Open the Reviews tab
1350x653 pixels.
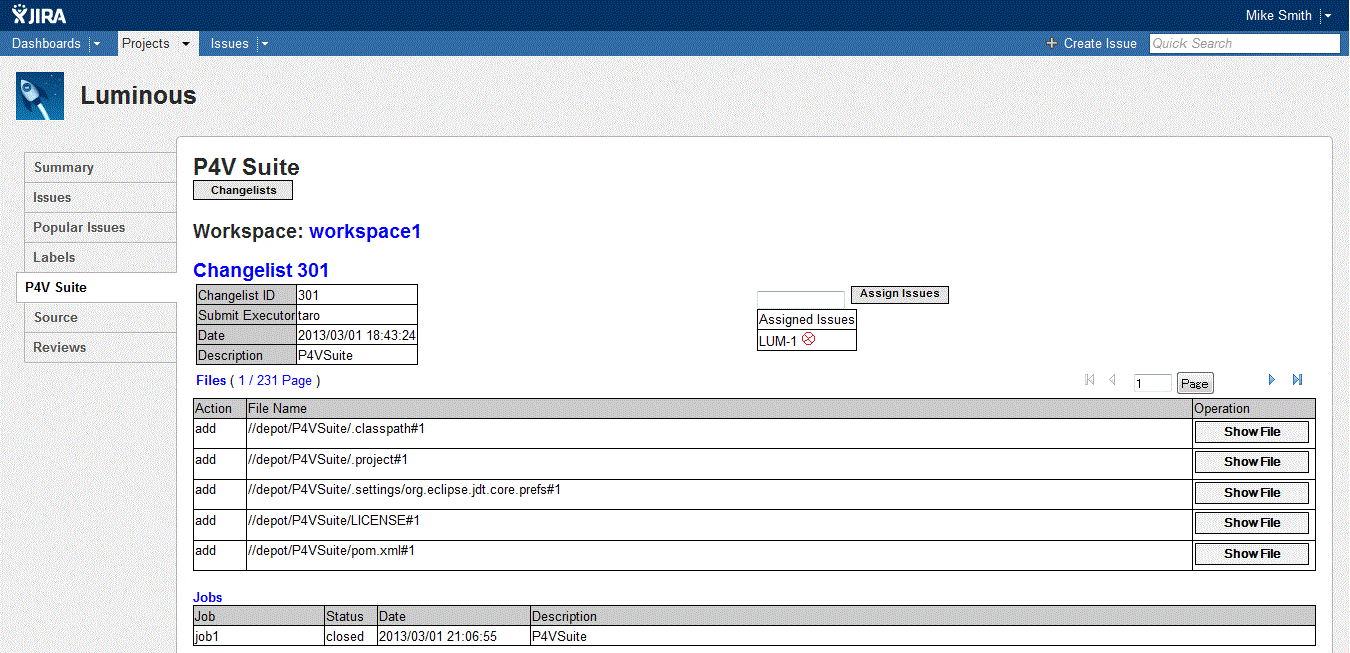click(100, 347)
